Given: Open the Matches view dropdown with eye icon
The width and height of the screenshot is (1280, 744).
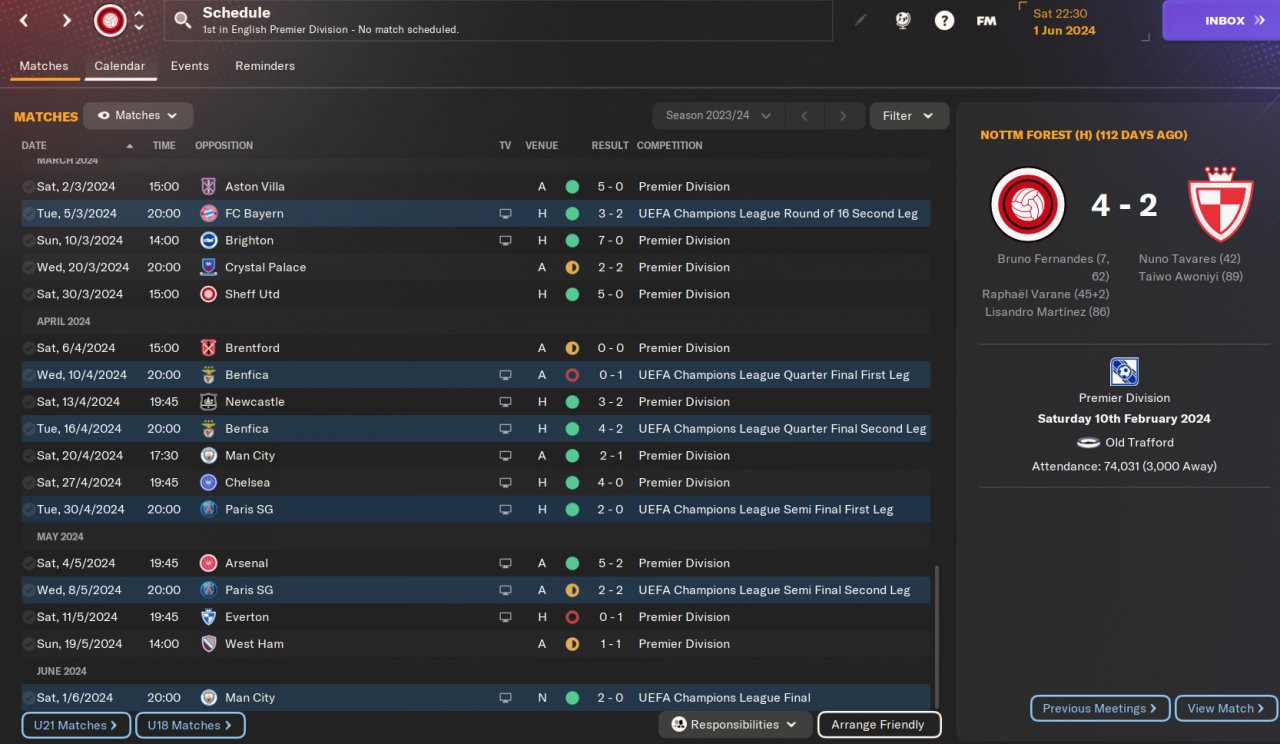Looking at the screenshot, I should click(x=138, y=116).
